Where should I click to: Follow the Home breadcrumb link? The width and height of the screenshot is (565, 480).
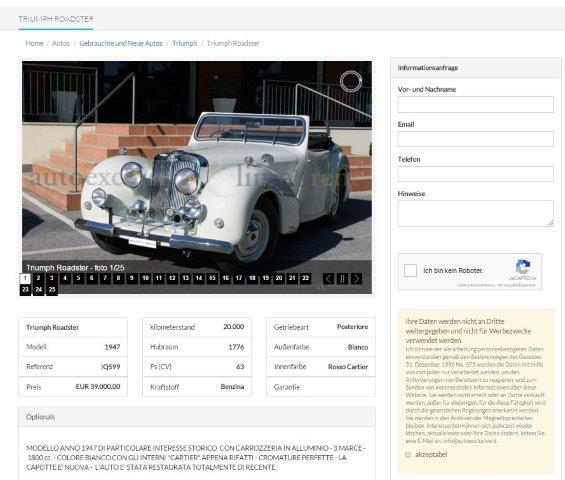click(x=34, y=43)
